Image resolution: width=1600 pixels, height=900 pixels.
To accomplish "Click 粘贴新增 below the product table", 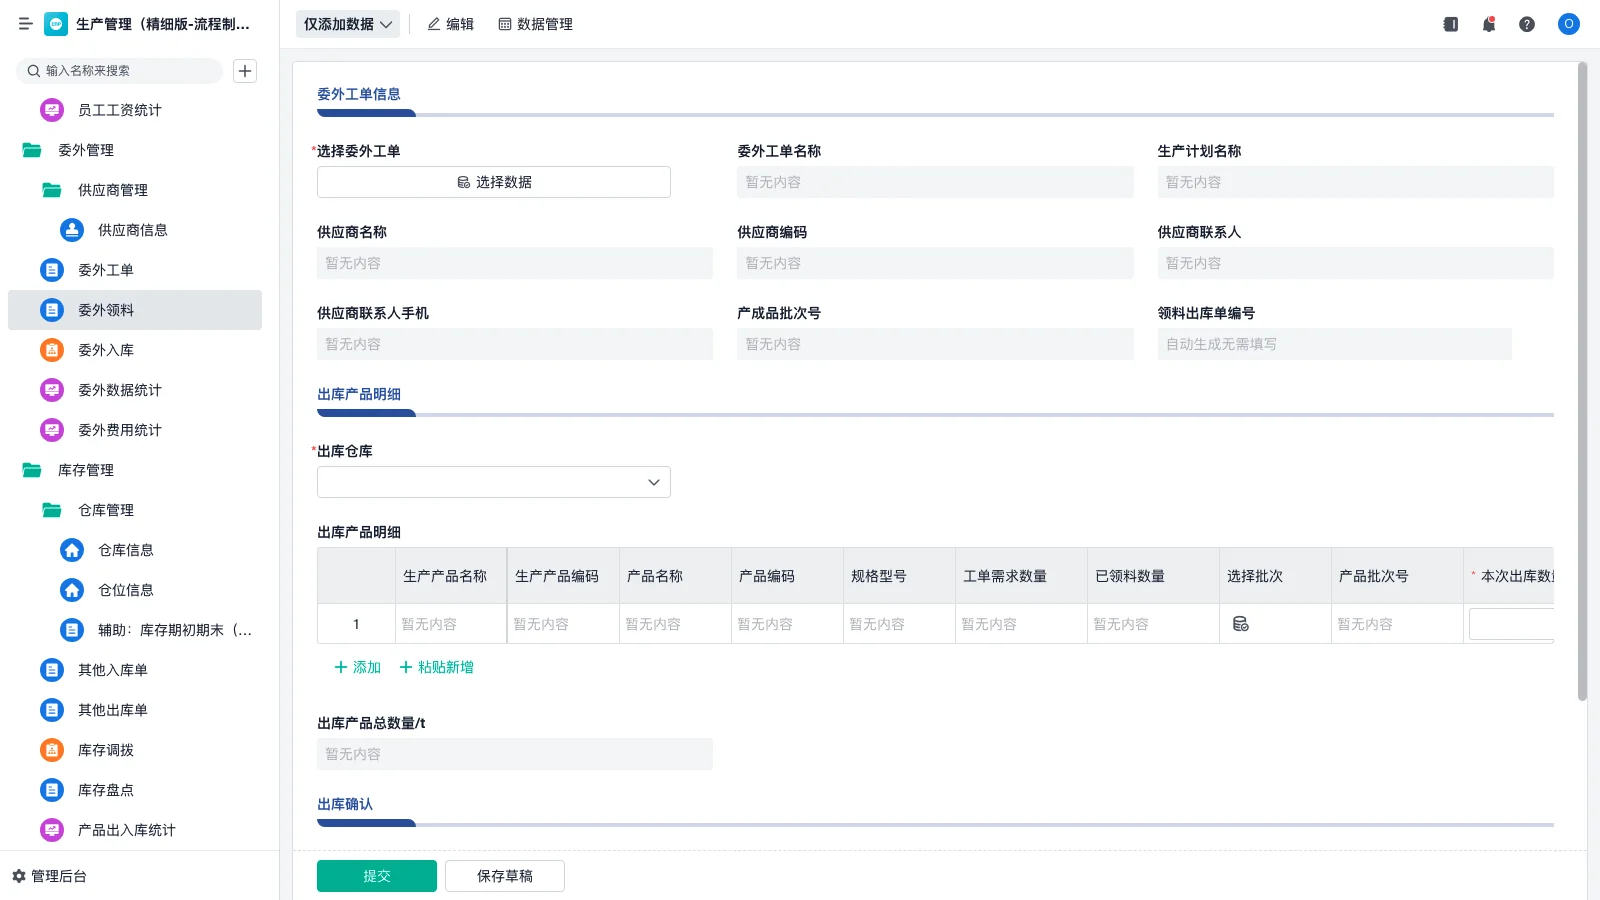I will (435, 667).
